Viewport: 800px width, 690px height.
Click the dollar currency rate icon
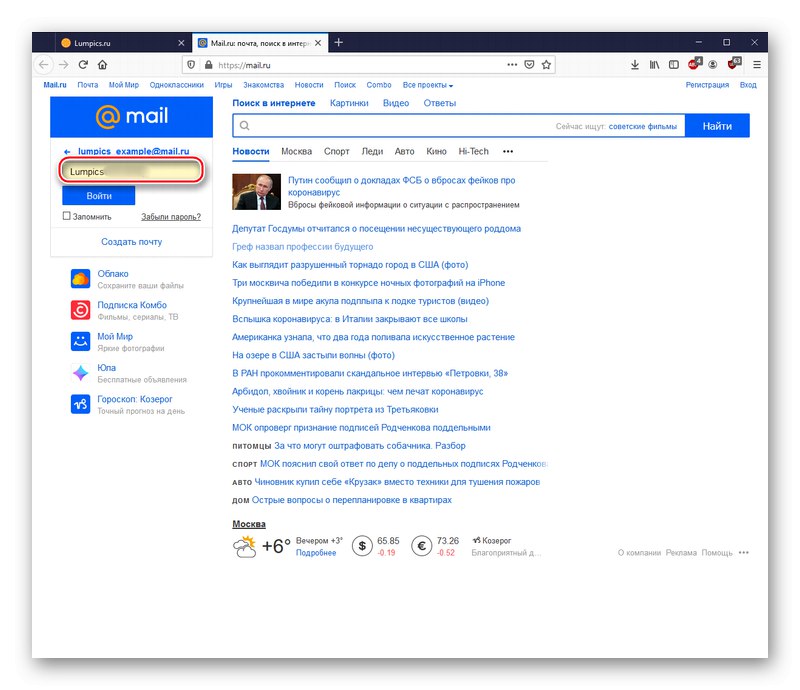[x=362, y=546]
